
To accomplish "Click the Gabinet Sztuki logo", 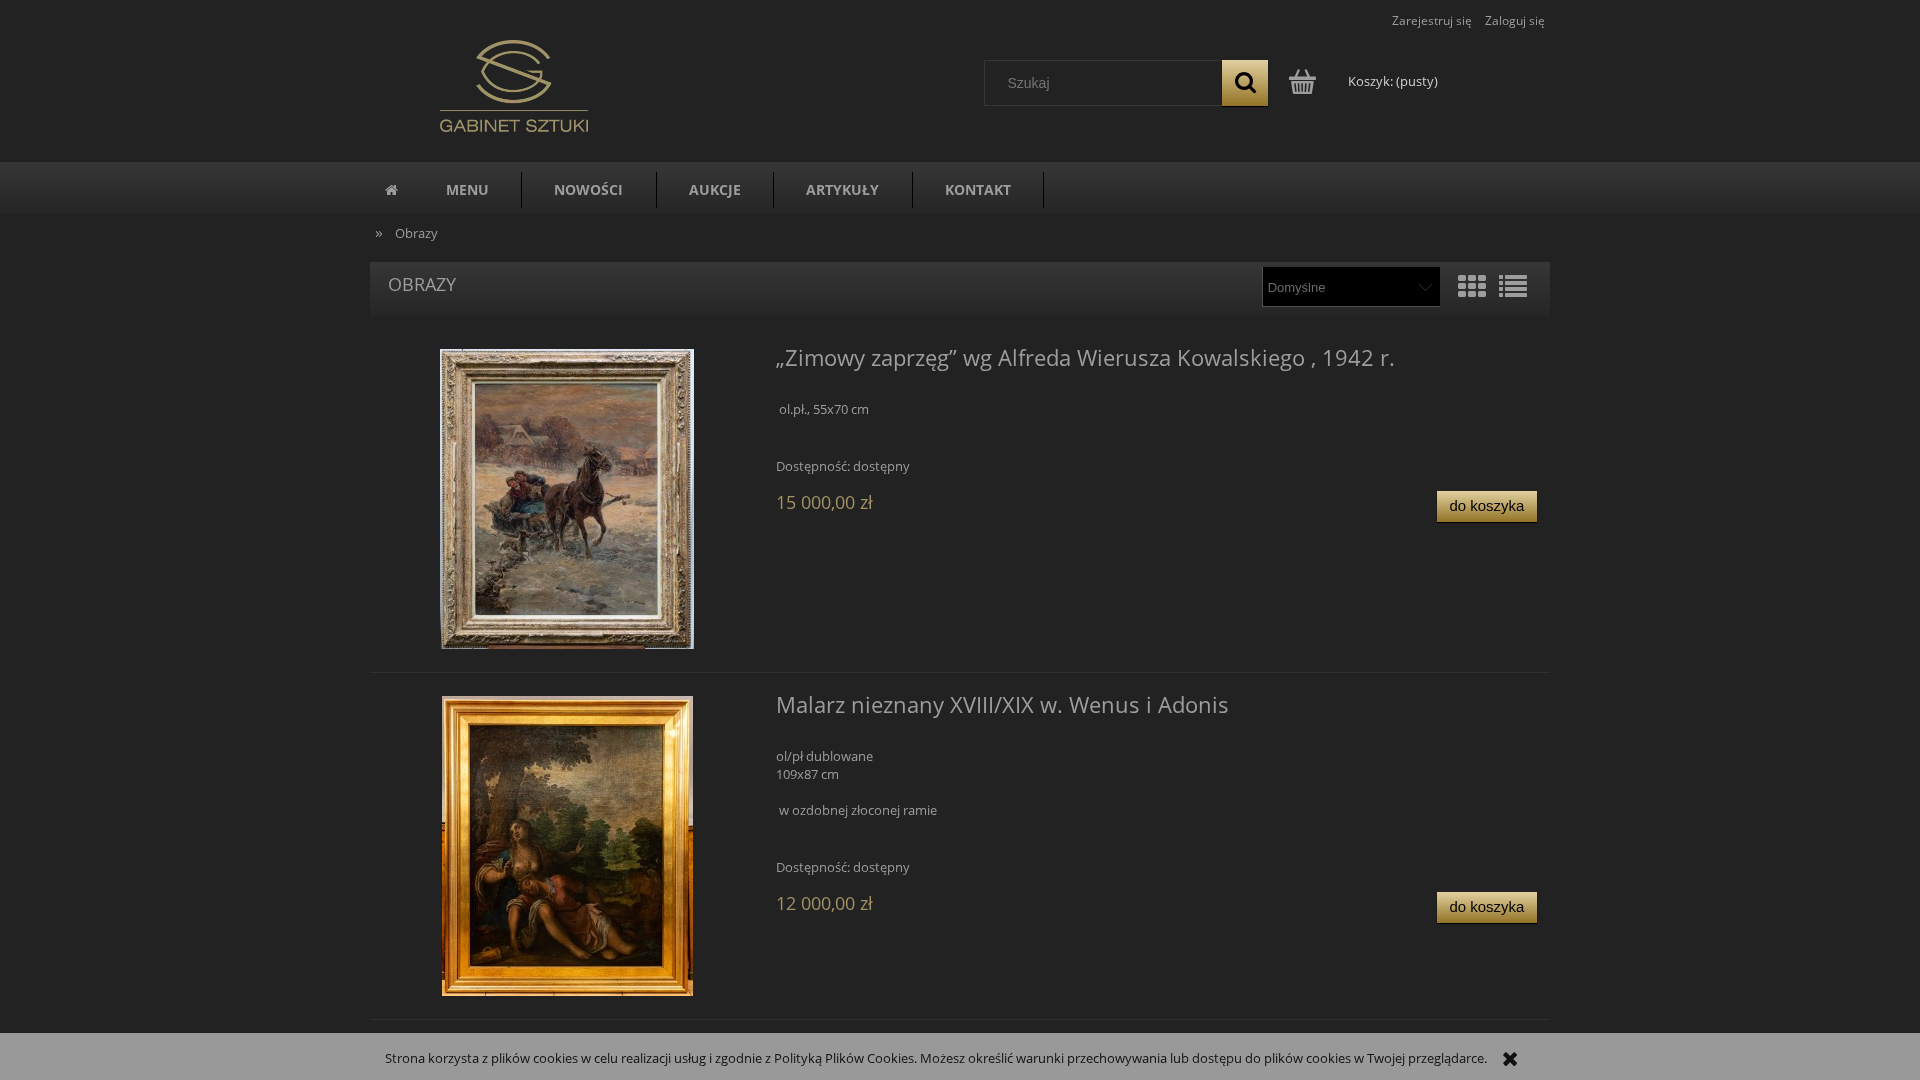I will [x=514, y=86].
